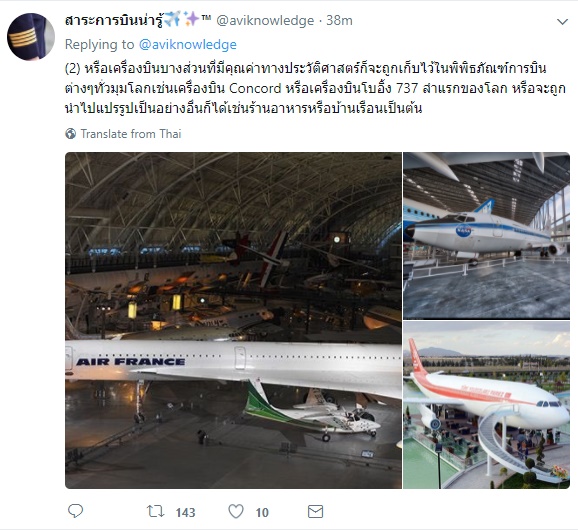Click the Thai tweet body text

315,88
